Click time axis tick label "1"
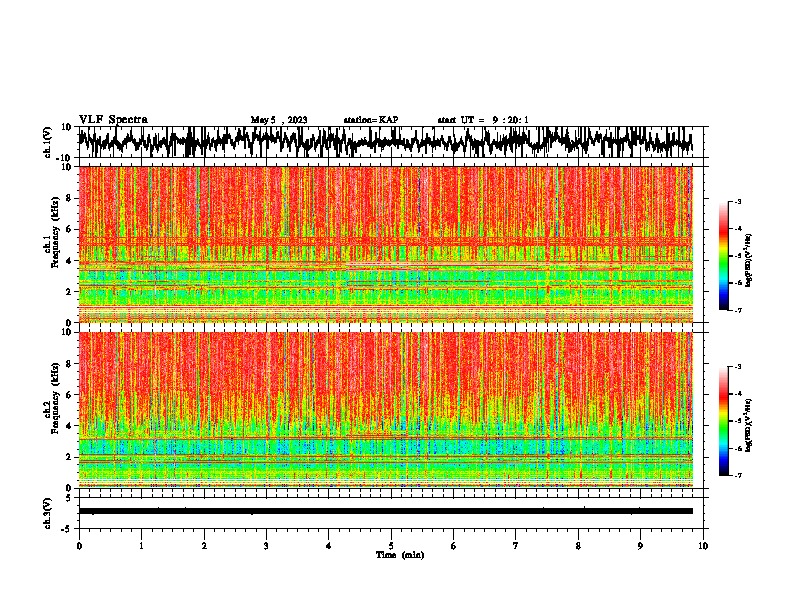This screenshot has width=792, height=612. pyautogui.click(x=141, y=546)
